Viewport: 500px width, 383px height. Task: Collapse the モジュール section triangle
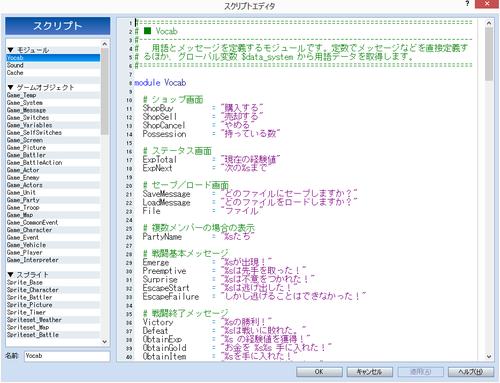[10, 50]
